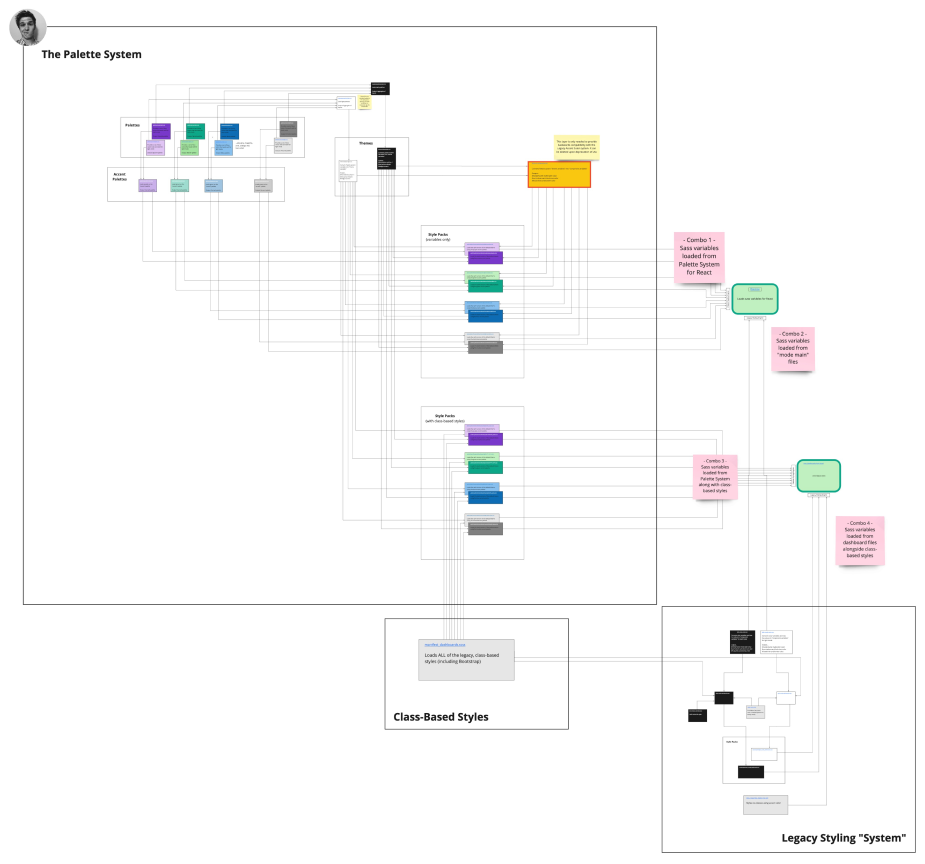925x864 pixels.
Task: Select the light purple card in Accent Palettes
Action: pyautogui.click(x=147, y=186)
